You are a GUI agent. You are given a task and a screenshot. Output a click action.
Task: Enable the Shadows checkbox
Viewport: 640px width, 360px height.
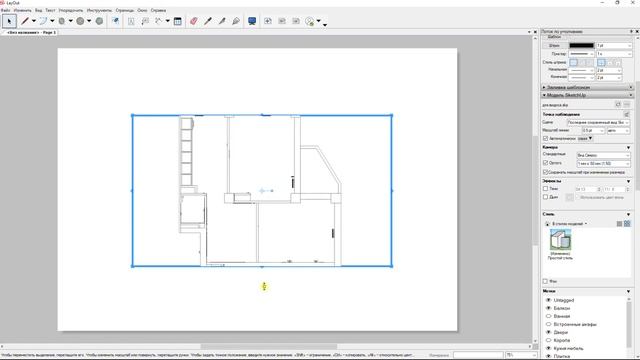(546, 189)
